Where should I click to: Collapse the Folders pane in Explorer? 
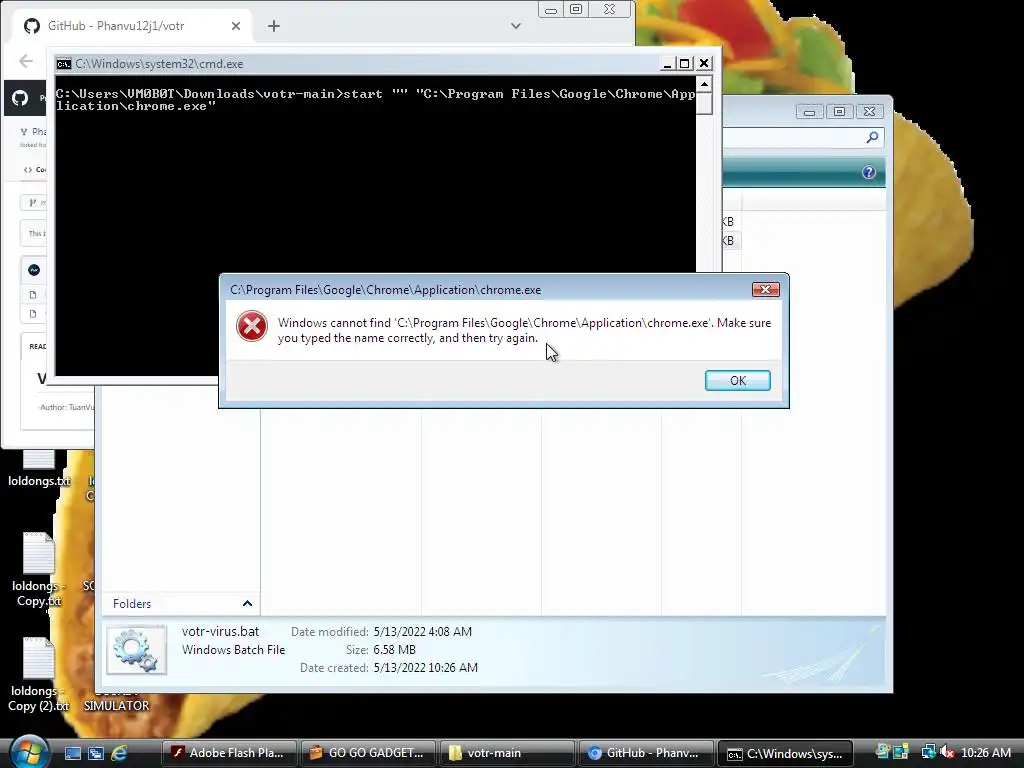click(x=247, y=603)
